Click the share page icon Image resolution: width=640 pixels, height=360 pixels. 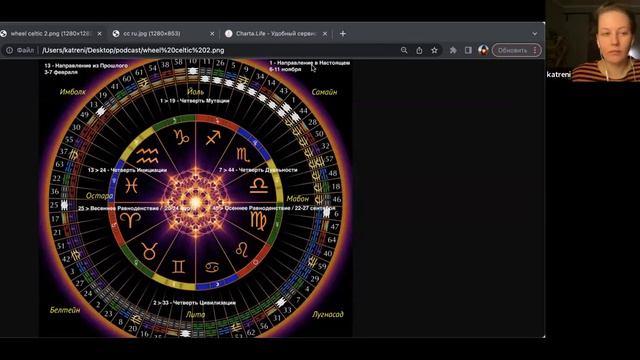click(419, 50)
